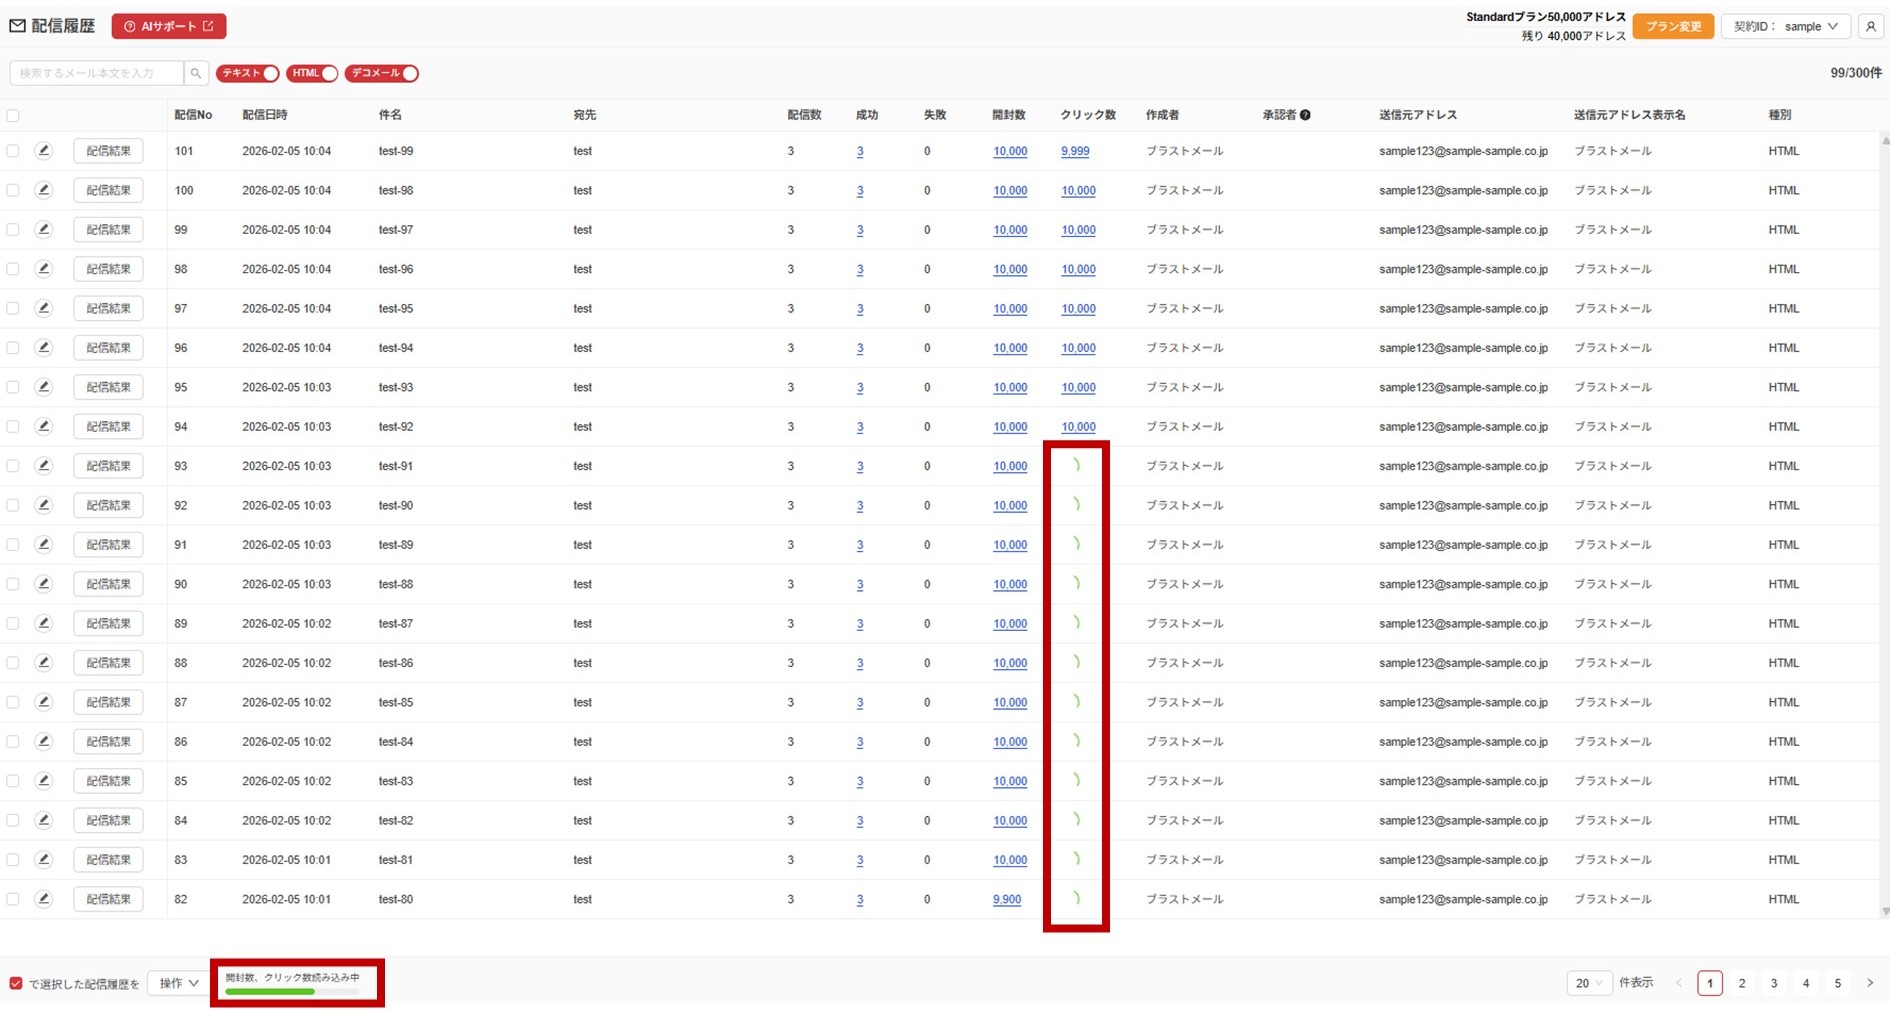Image resolution: width=1890 pixels, height=1020 pixels.
Task: Check the select-all checkbox in header
Action: 13,116
